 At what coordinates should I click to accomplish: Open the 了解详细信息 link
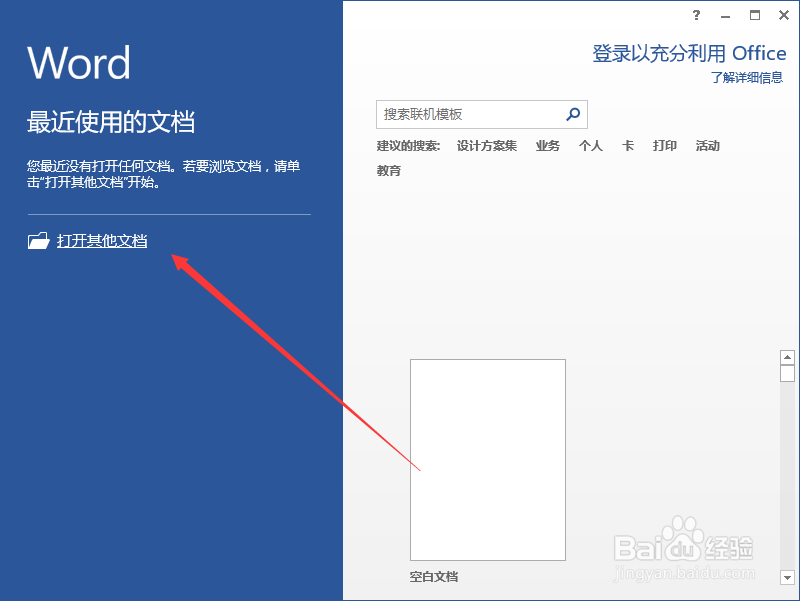pos(746,77)
